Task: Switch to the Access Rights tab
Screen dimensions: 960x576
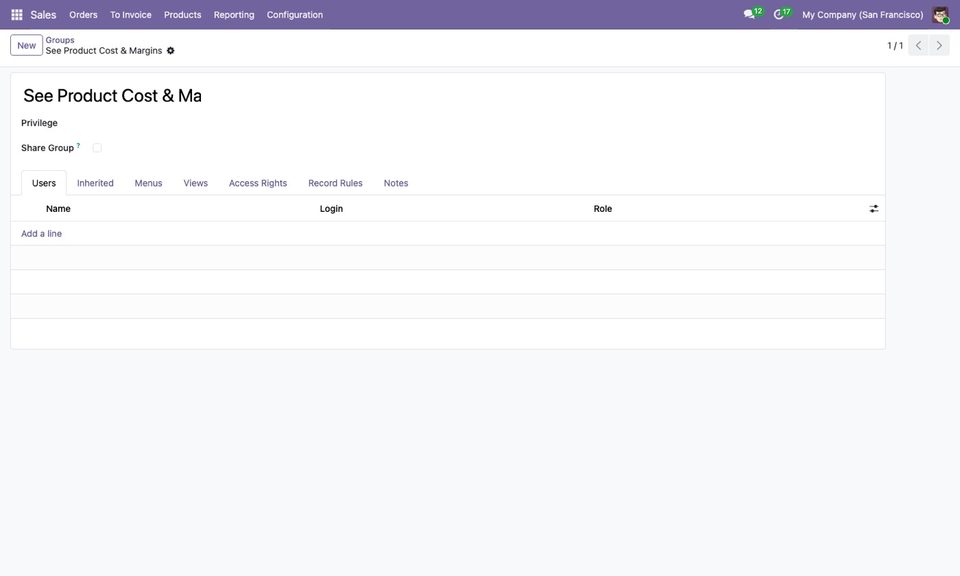Action: (258, 183)
